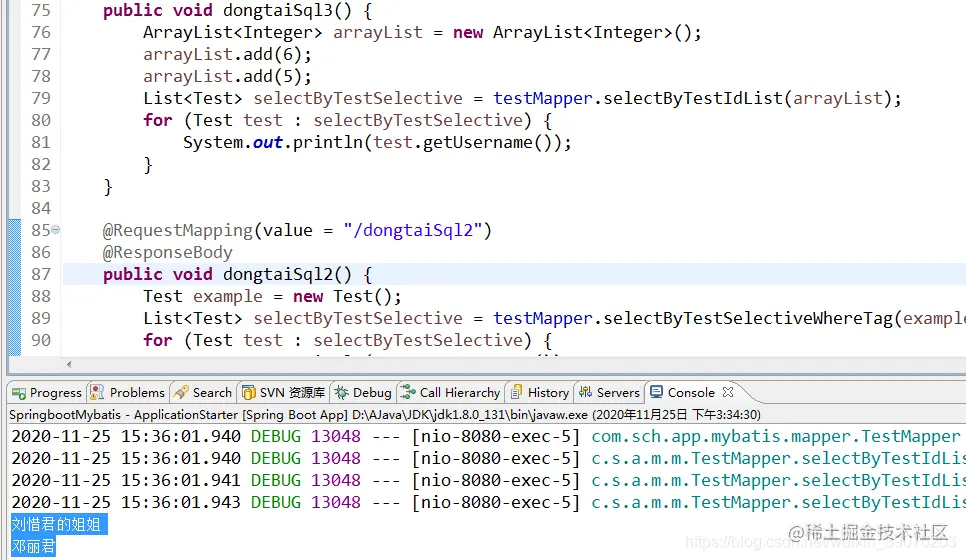The height and width of the screenshot is (560, 966).
Task: Switch to the Servers tab
Action: click(609, 392)
